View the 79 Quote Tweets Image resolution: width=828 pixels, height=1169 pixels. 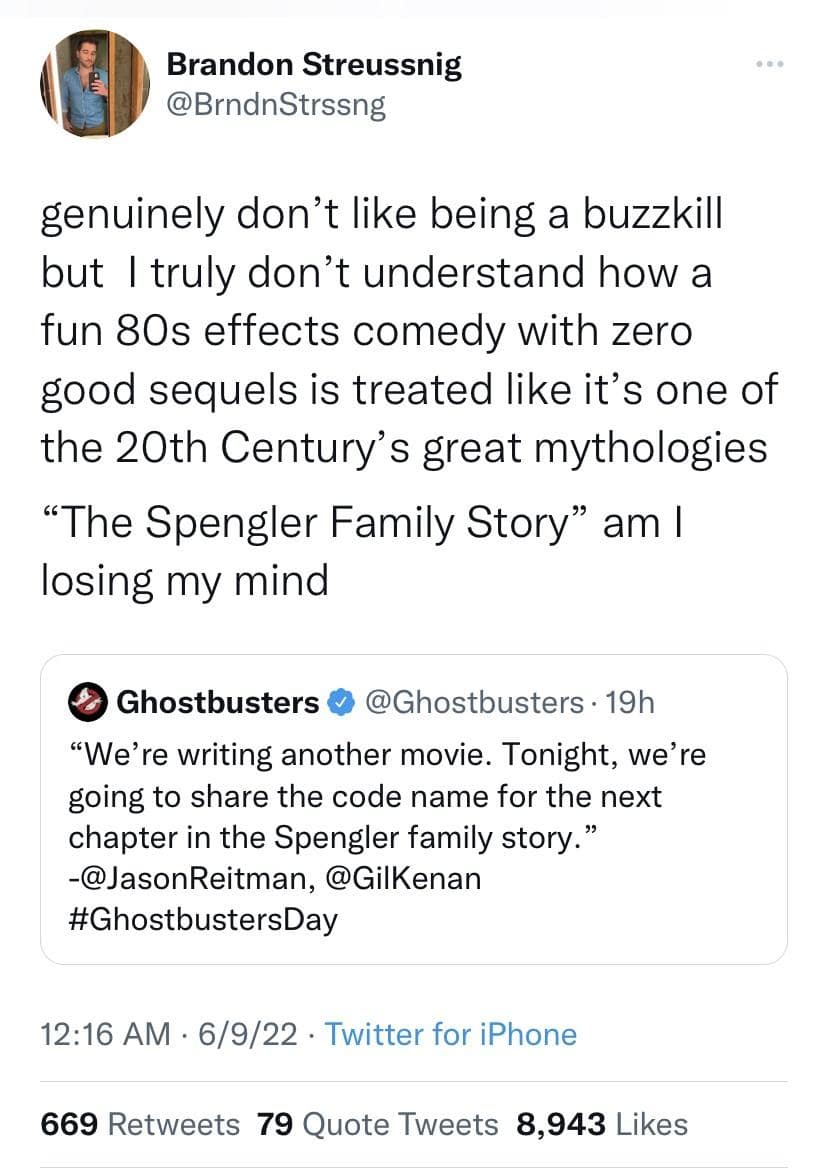377,1124
